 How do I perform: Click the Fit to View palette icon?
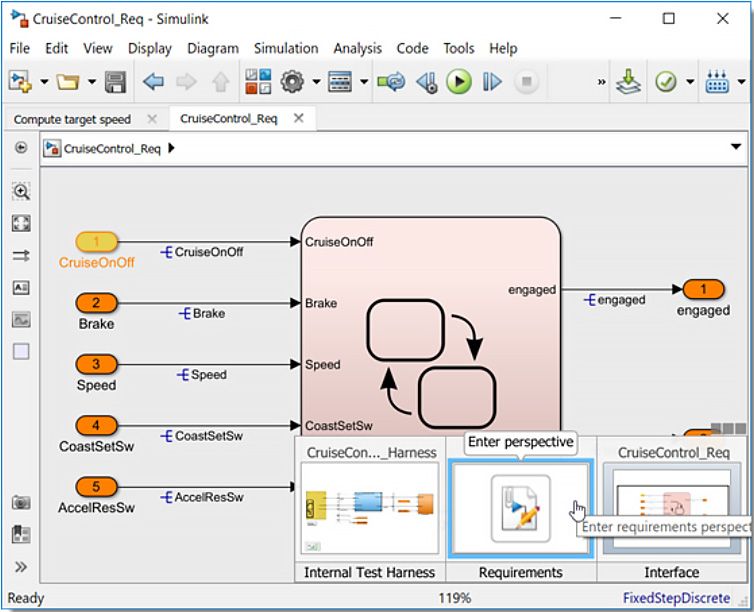coord(21,223)
